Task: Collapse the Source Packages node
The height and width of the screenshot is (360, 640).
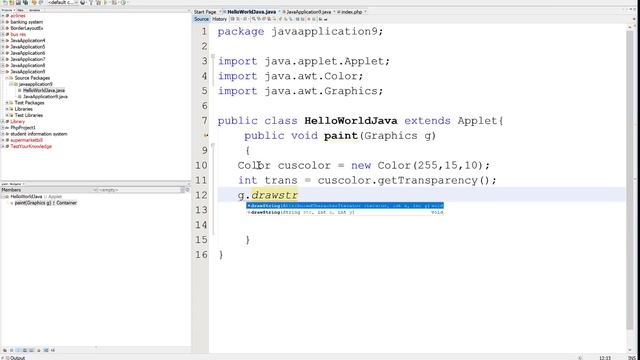Action: click(x=7, y=78)
